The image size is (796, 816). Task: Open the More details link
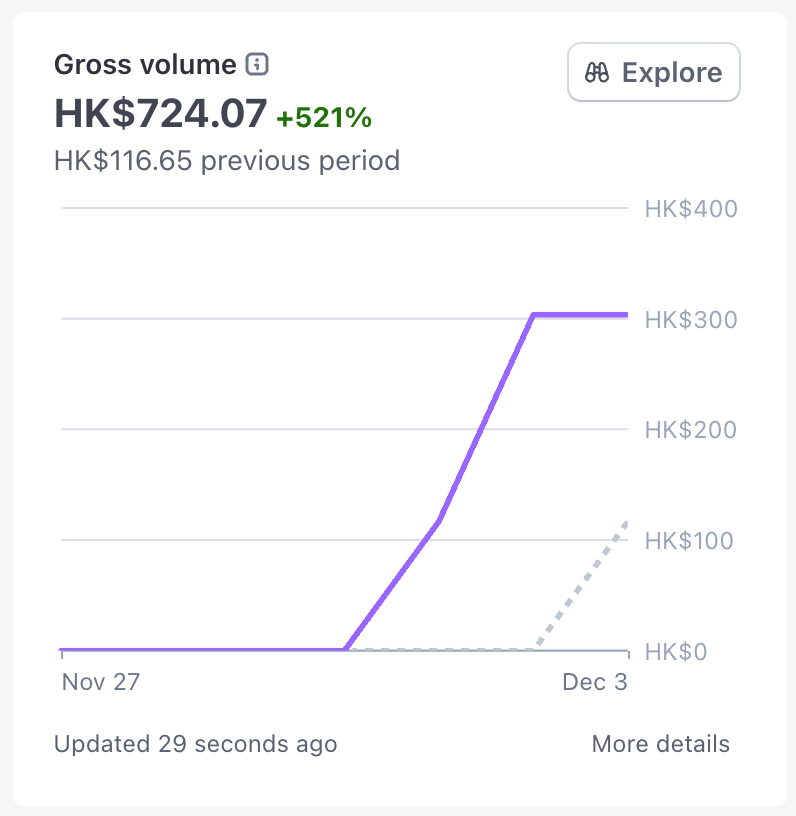(x=660, y=744)
